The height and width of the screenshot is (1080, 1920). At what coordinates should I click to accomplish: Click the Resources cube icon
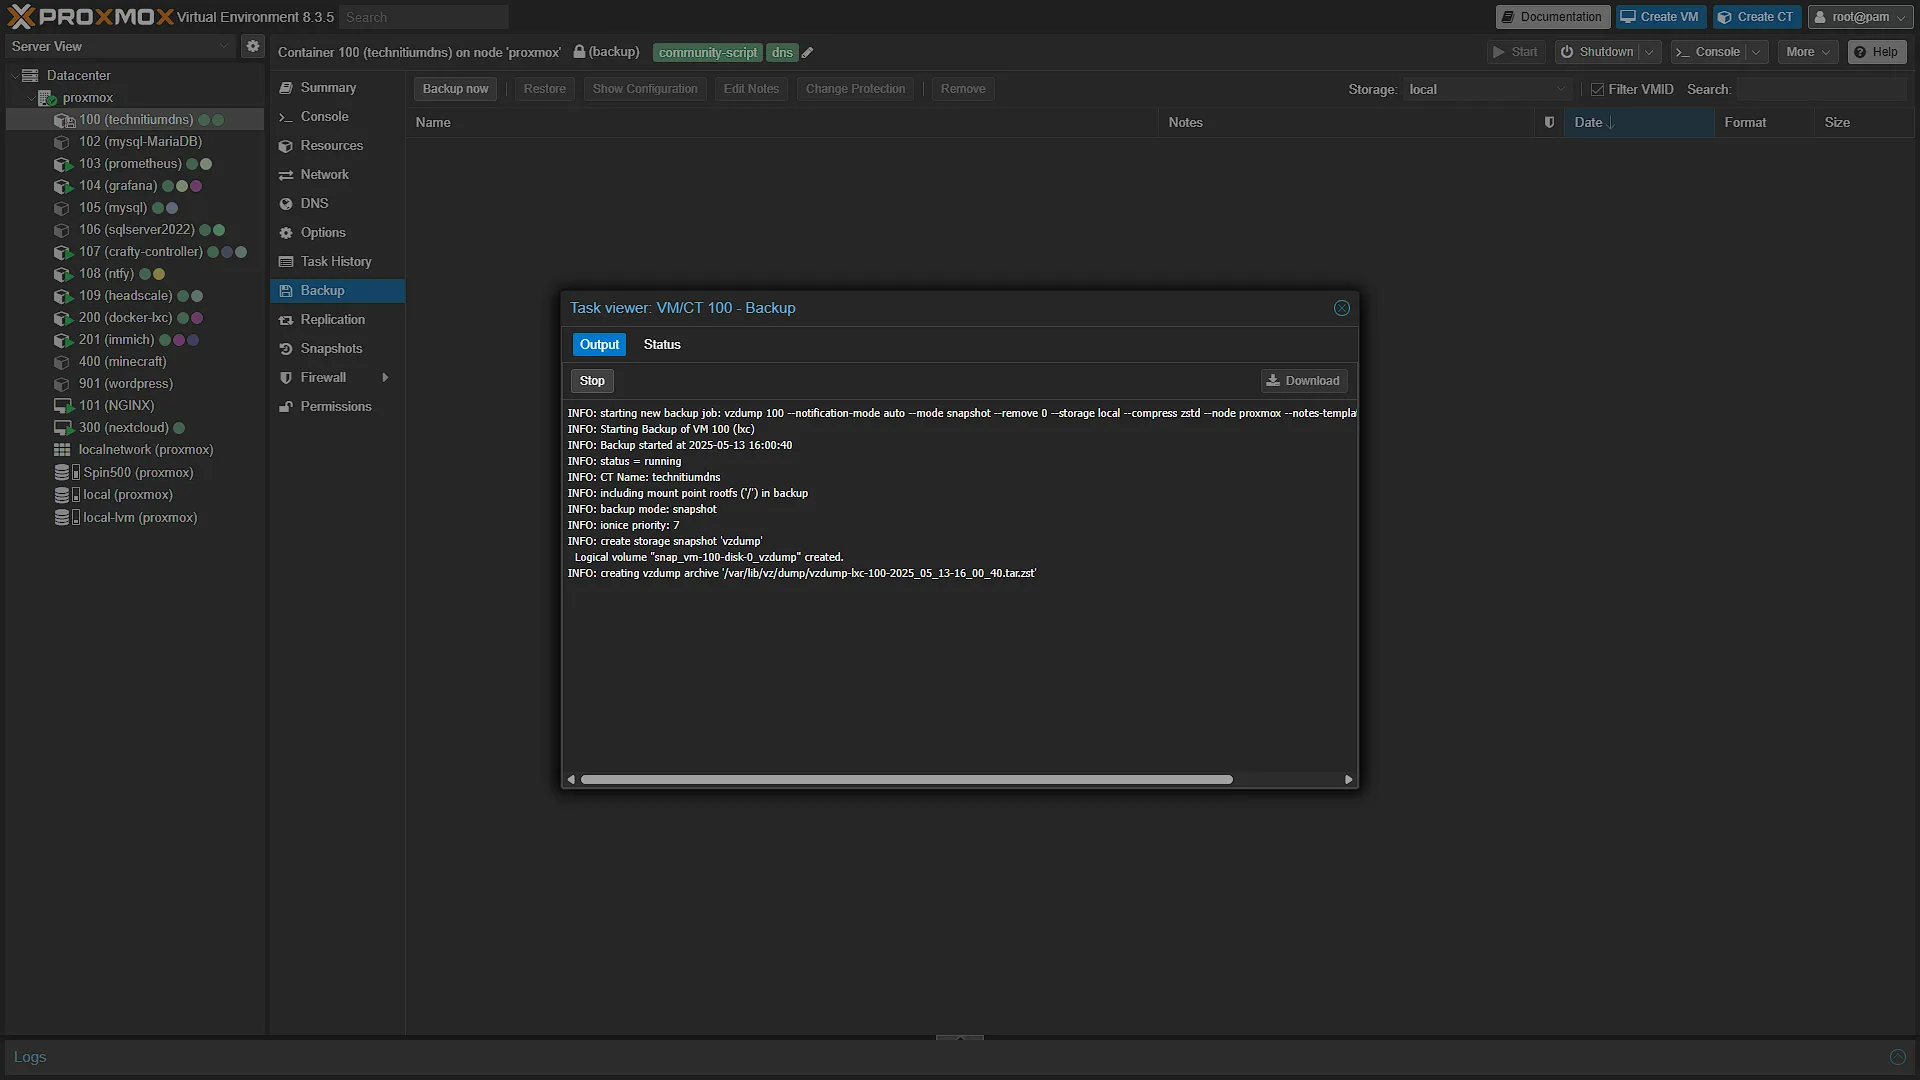click(x=286, y=146)
